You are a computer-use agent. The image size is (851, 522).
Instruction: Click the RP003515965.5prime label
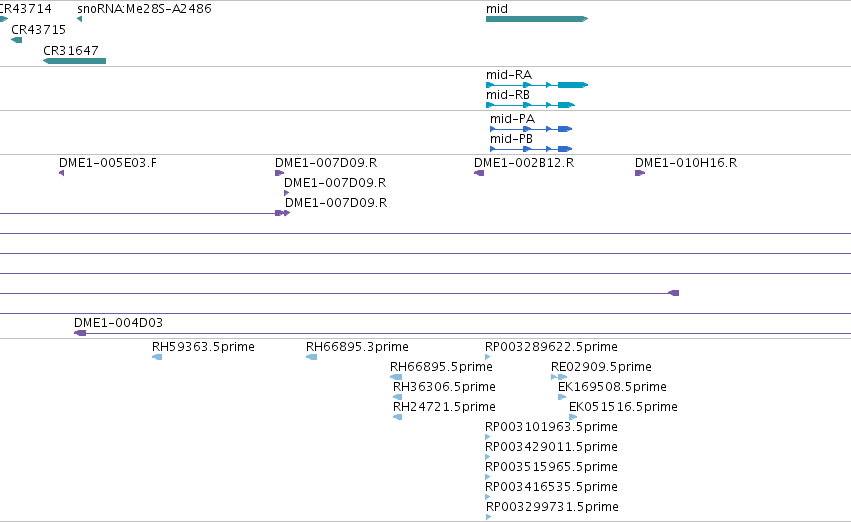click(x=551, y=467)
